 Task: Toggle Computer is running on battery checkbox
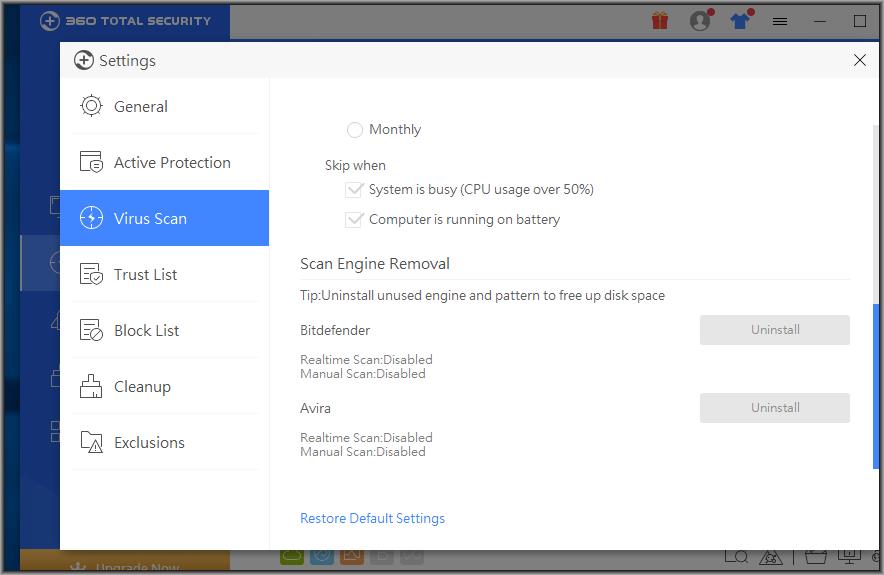[x=354, y=219]
